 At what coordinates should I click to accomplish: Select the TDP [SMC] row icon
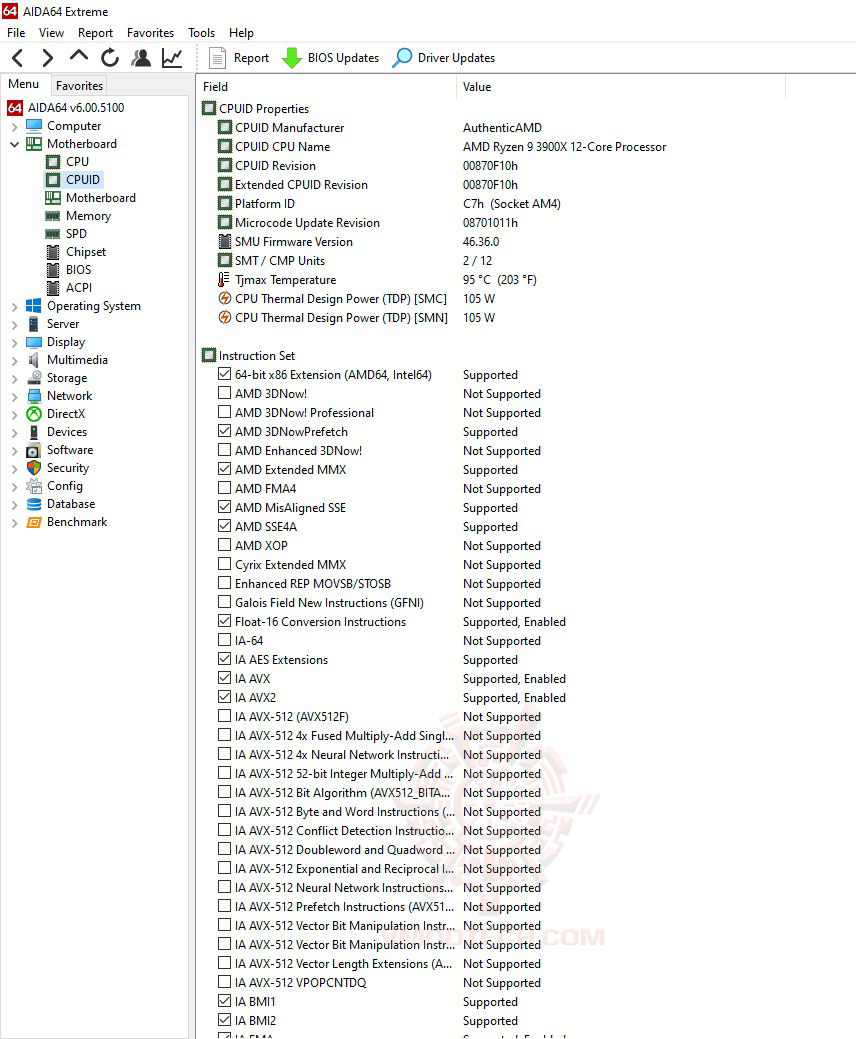(225, 299)
